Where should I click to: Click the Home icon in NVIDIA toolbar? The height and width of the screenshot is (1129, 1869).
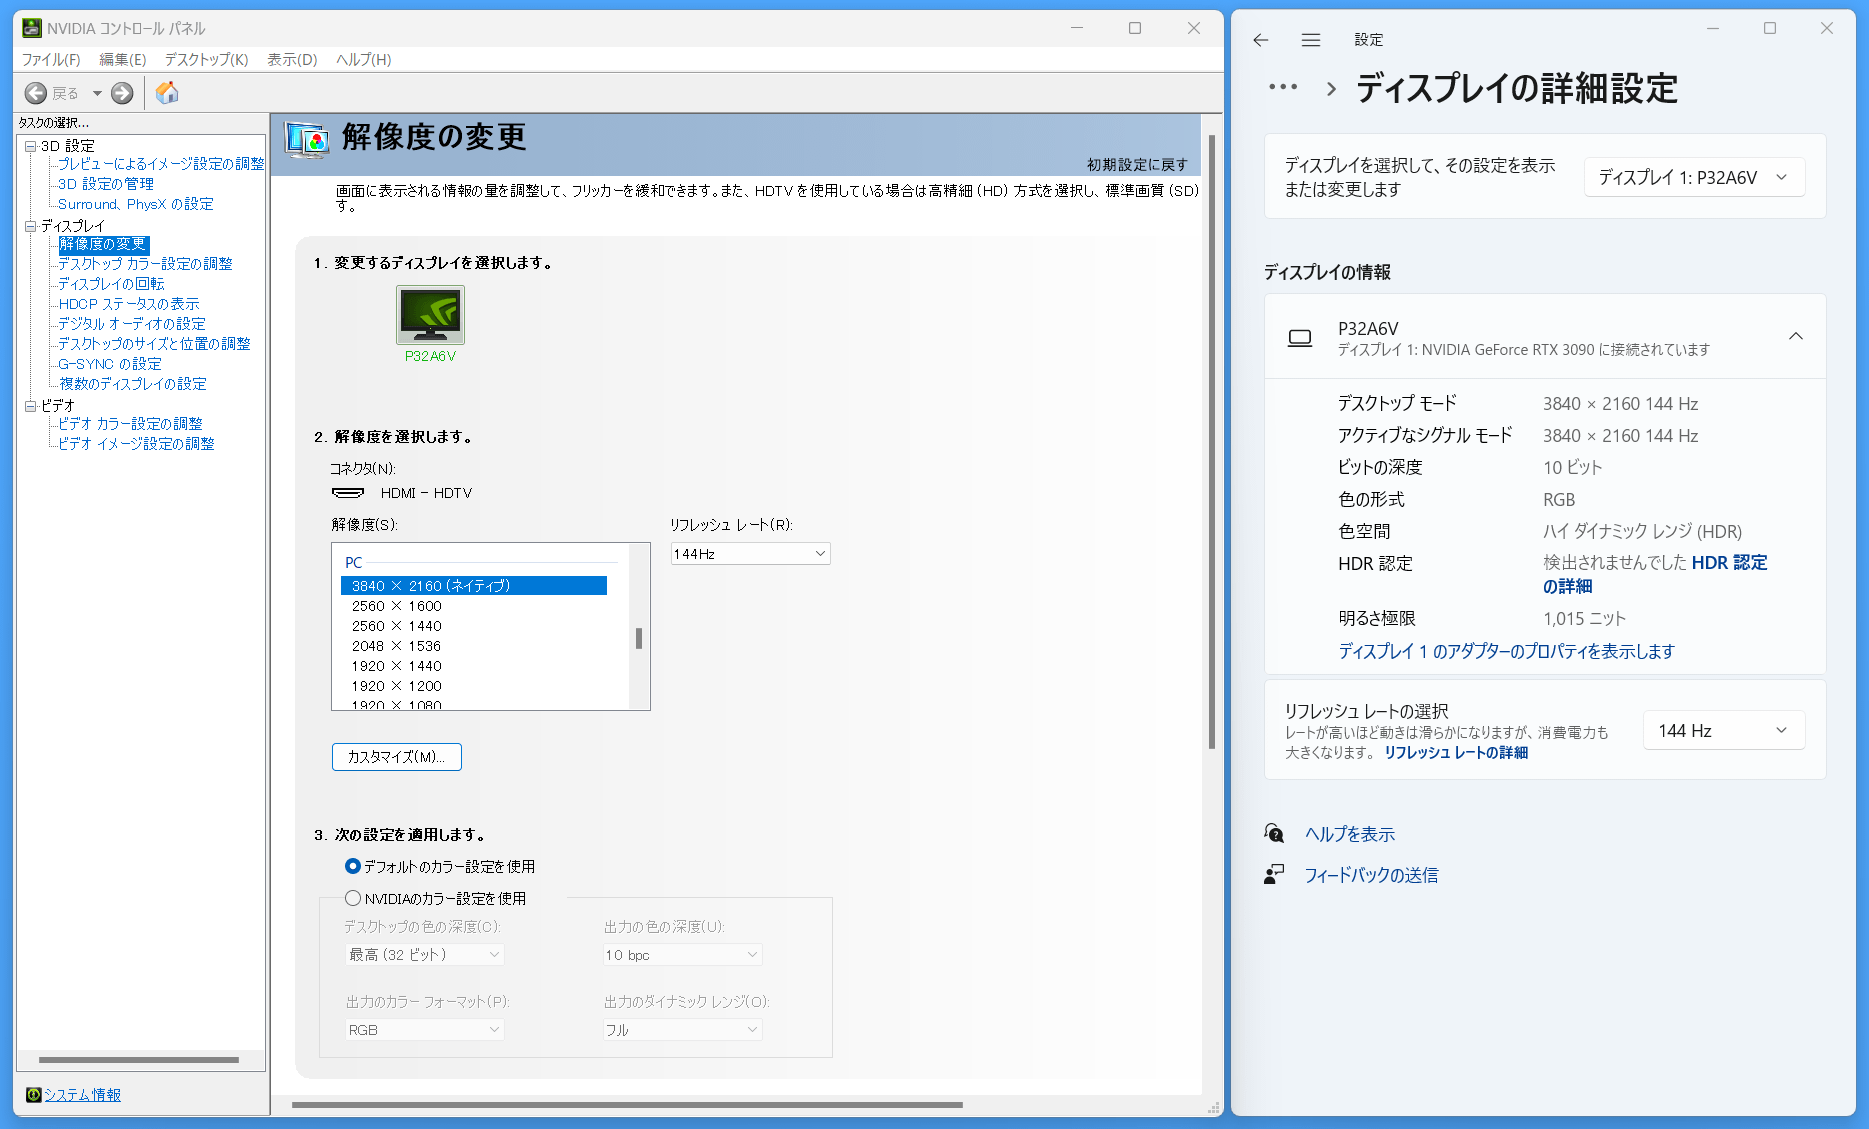click(x=167, y=93)
